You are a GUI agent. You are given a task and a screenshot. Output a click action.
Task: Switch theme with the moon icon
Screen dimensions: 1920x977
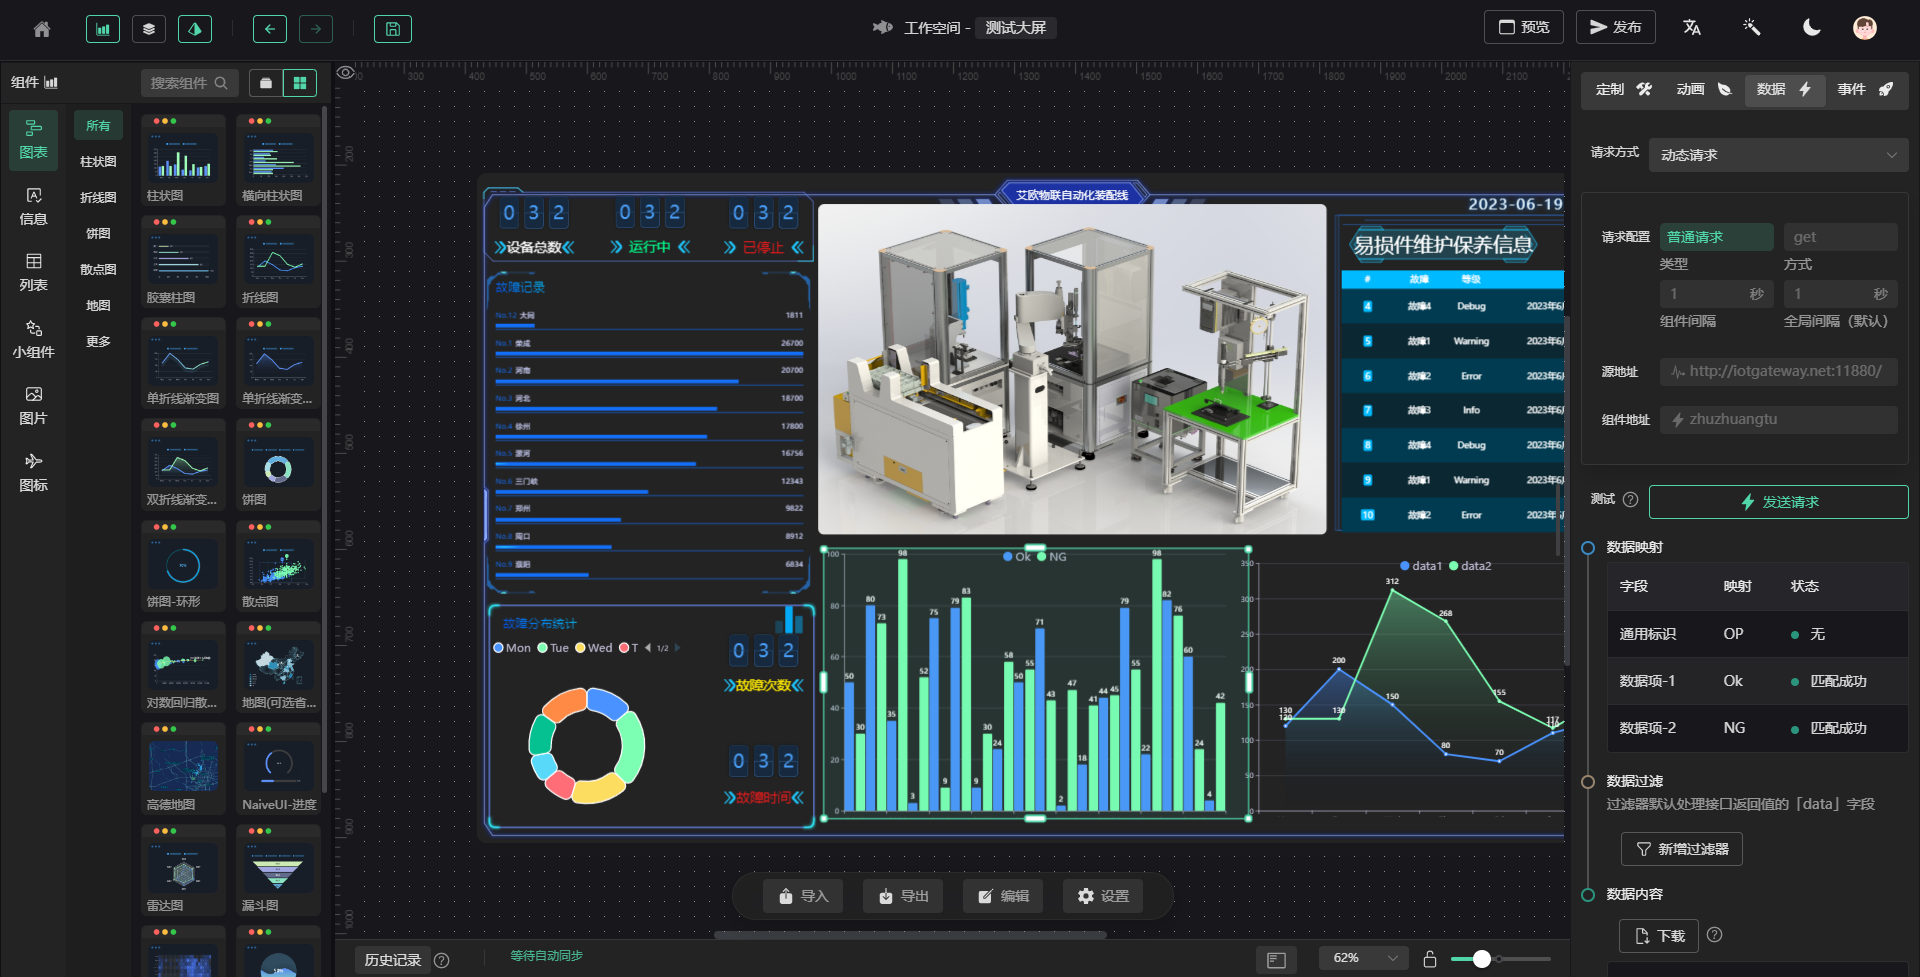click(1812, 28)
